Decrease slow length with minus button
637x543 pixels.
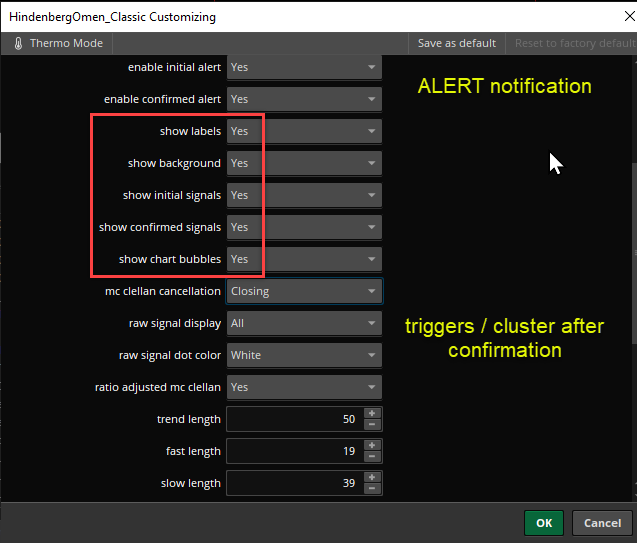point(372,489)
